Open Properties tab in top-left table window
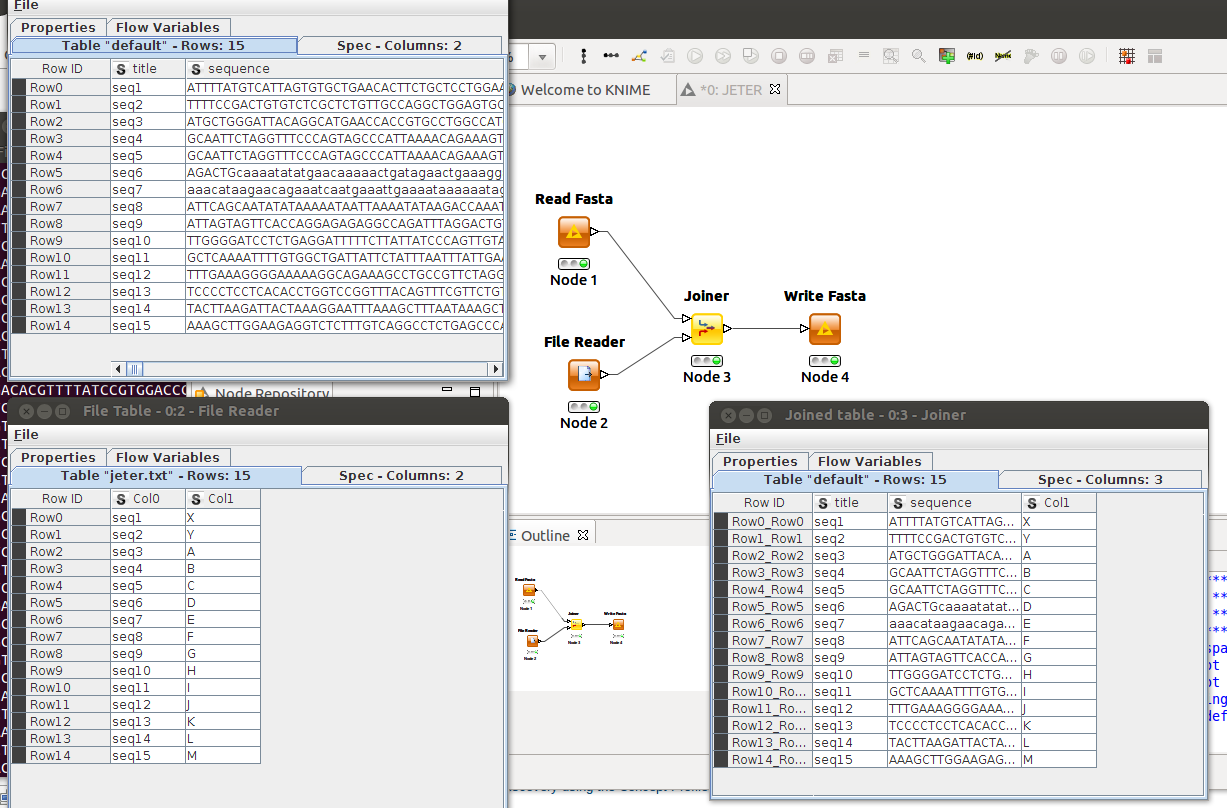Viewport: 1227px width, 808px height. [x=59, y=27]
